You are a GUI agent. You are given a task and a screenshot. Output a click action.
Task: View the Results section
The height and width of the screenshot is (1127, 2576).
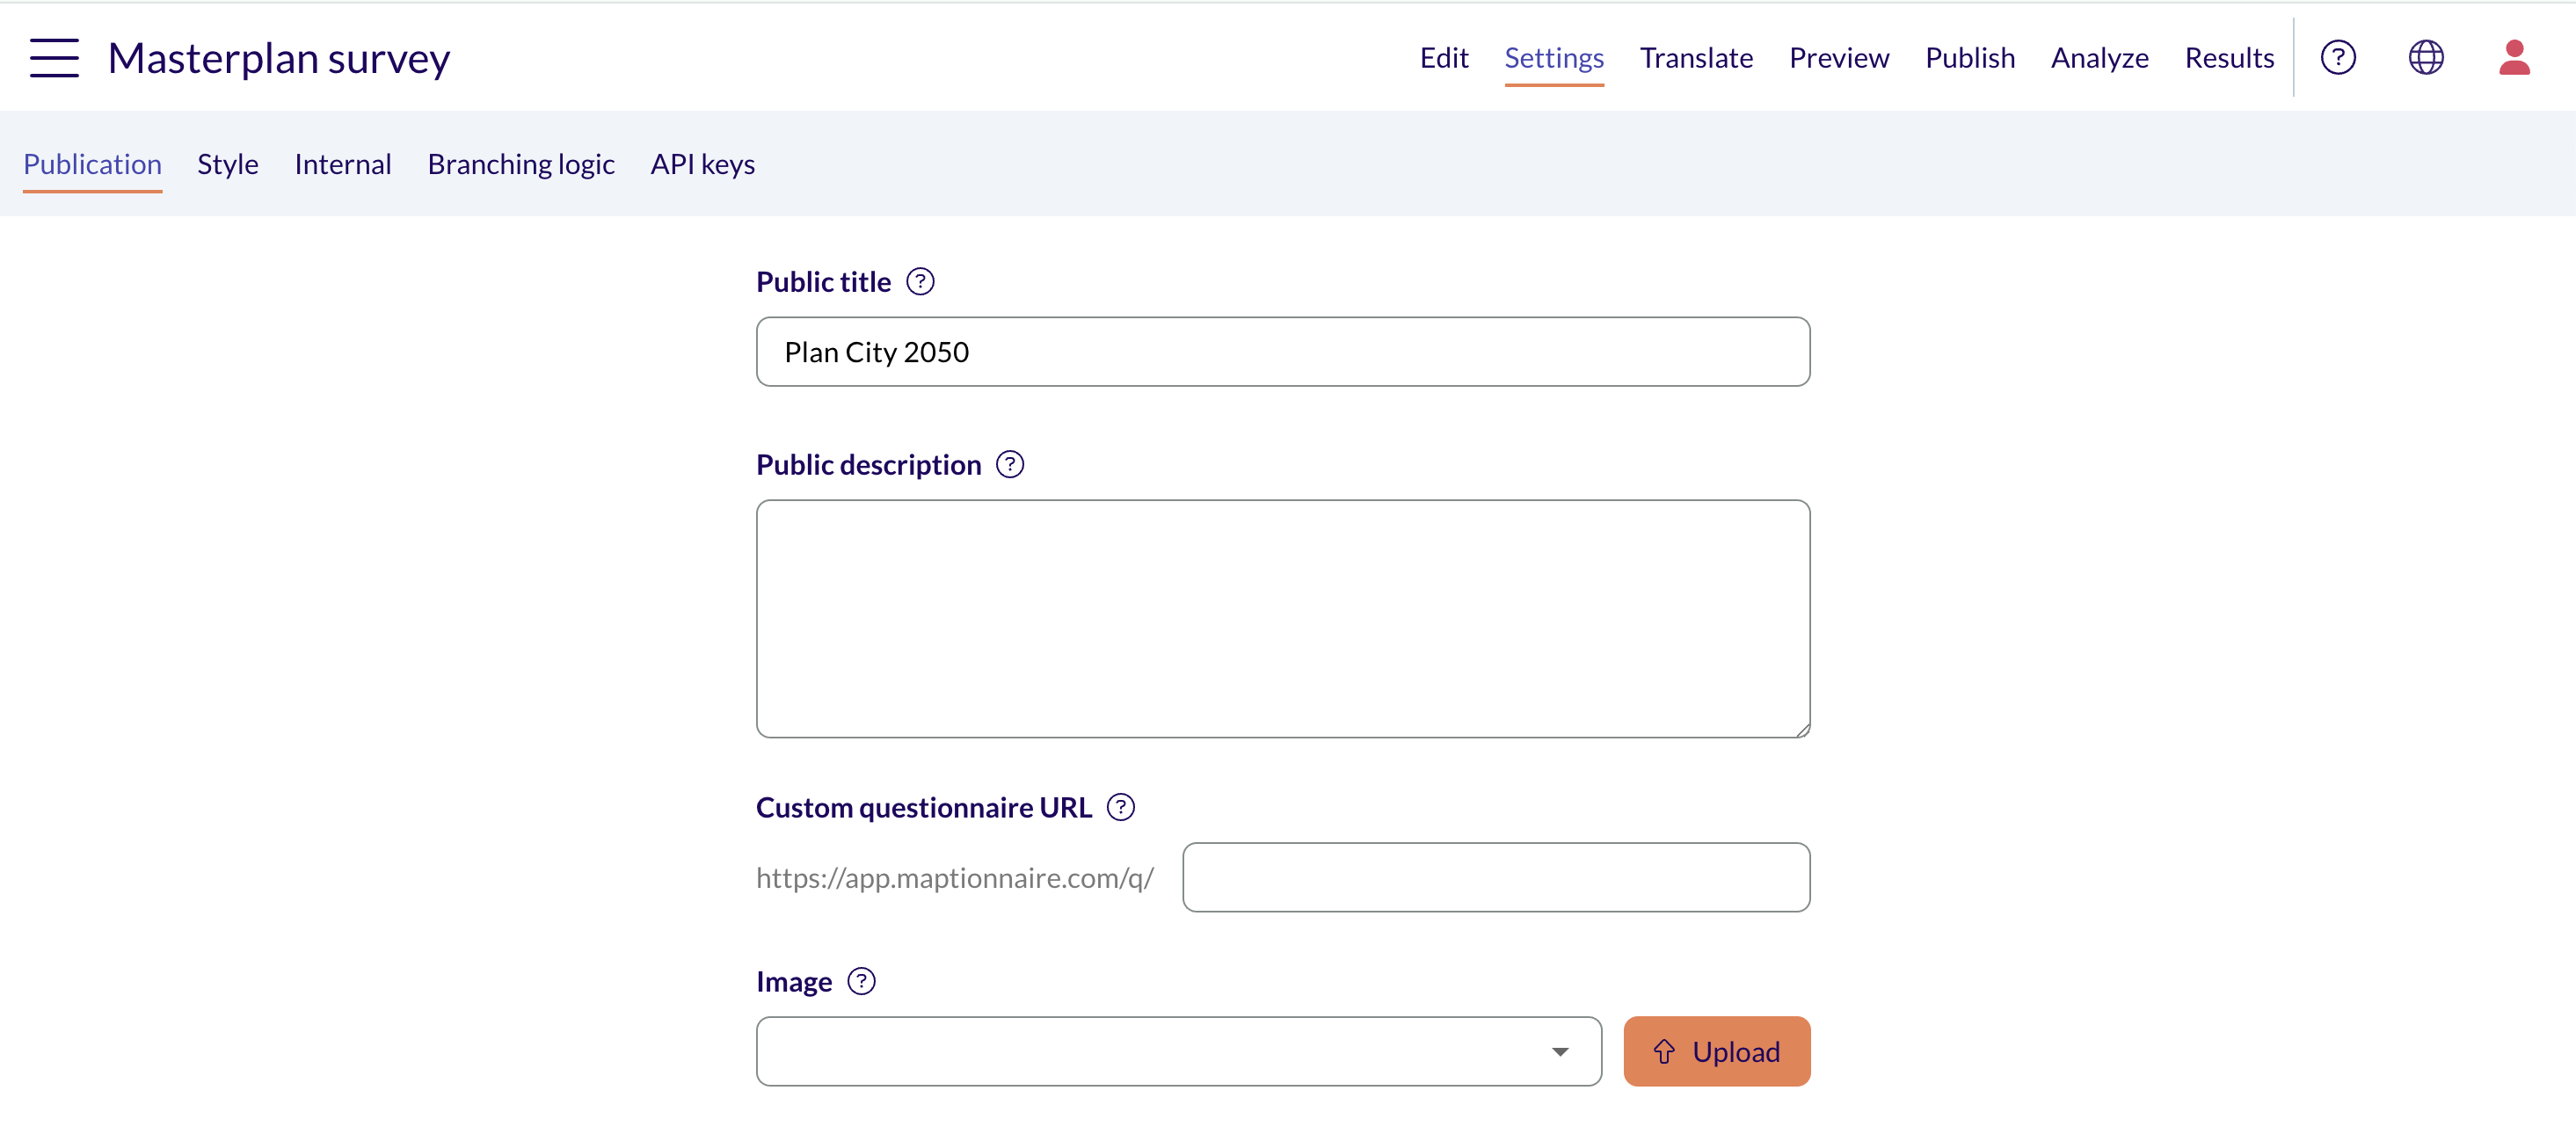[x=2229, y=58]
